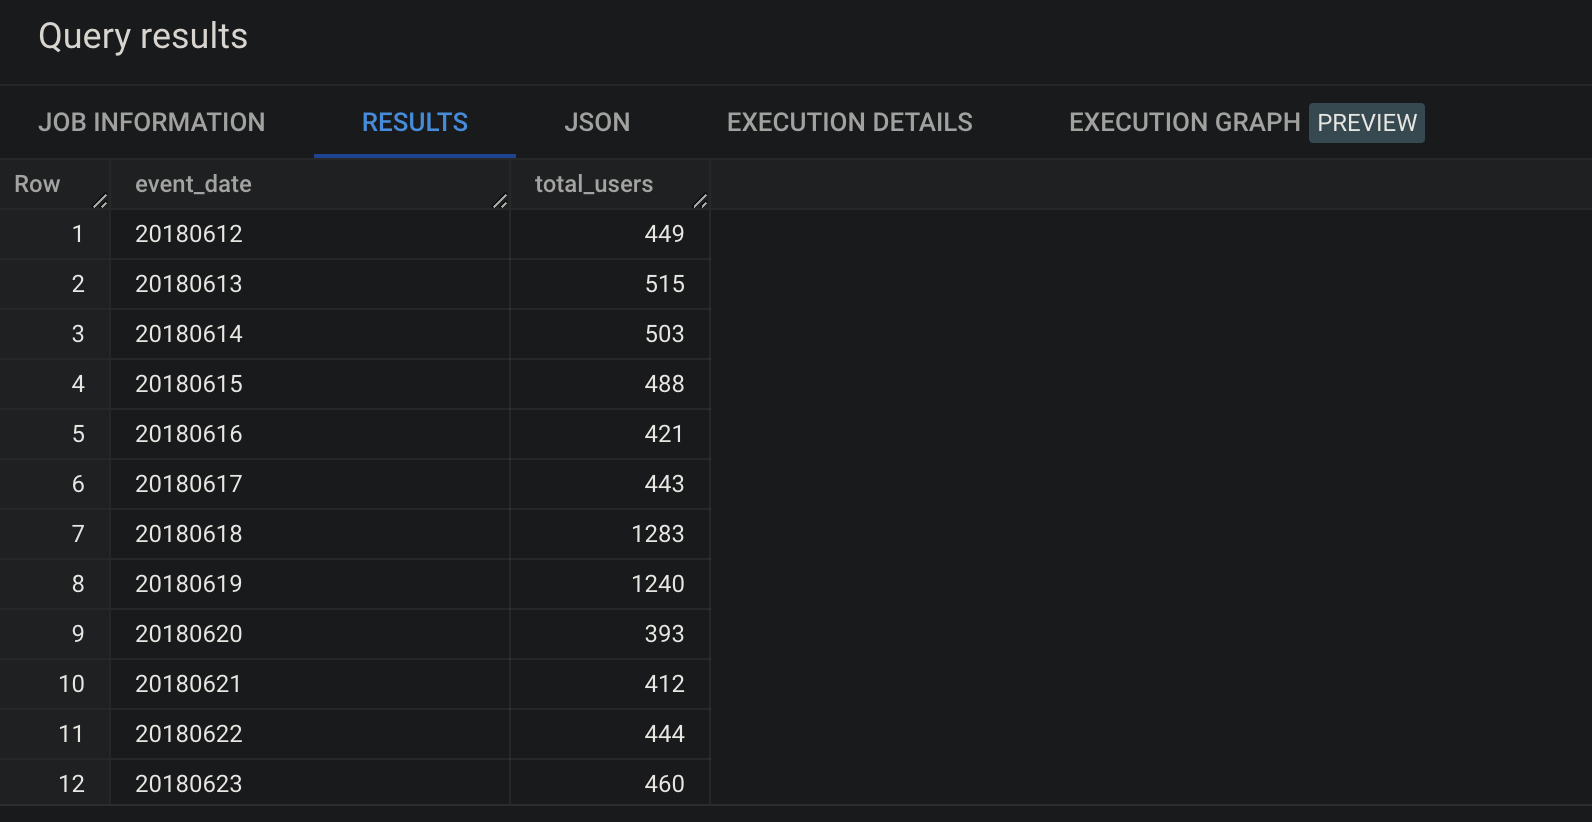Image resolution: width=1592 pixels, height=822 pixels.
Task: Click row number 5
Action: (78, 434)
